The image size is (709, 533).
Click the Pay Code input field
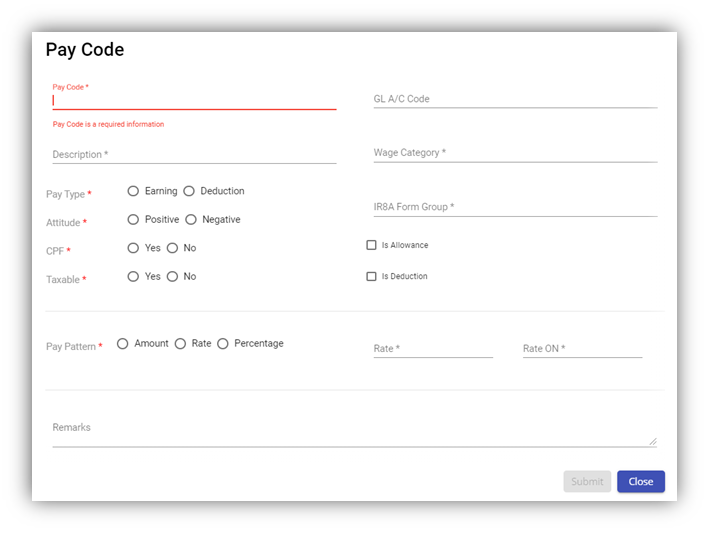pyautogui.click(x=194, y=101)
